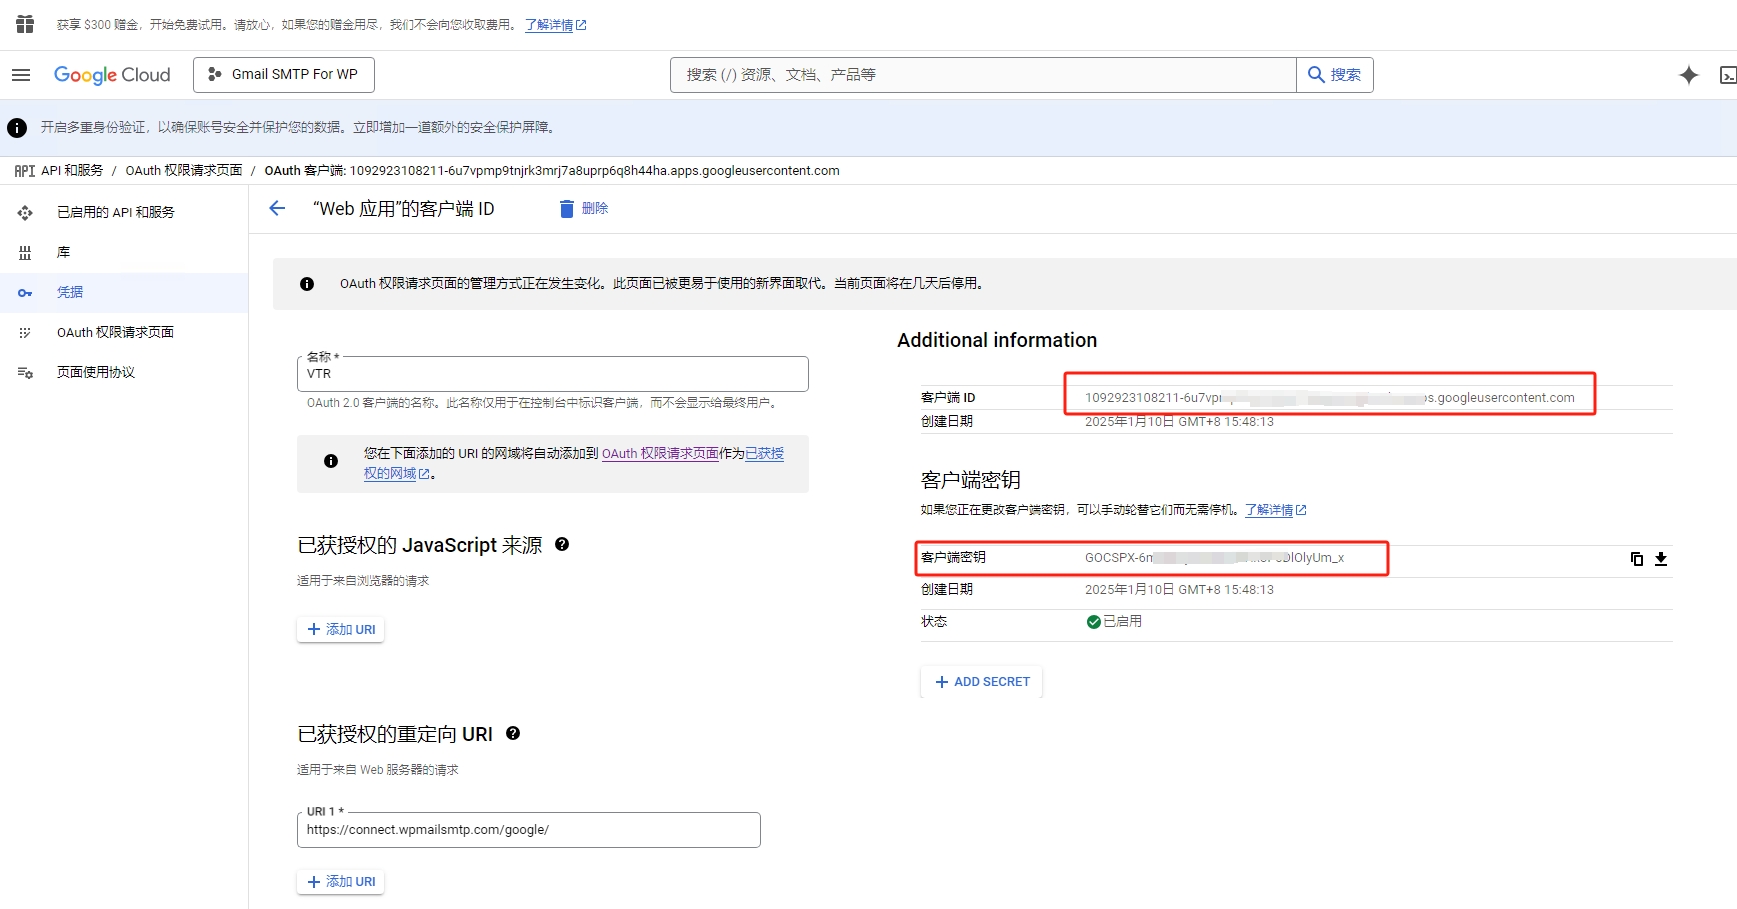Follow the OAuth 权限请求页面 link in info box

tap(660, 454)
